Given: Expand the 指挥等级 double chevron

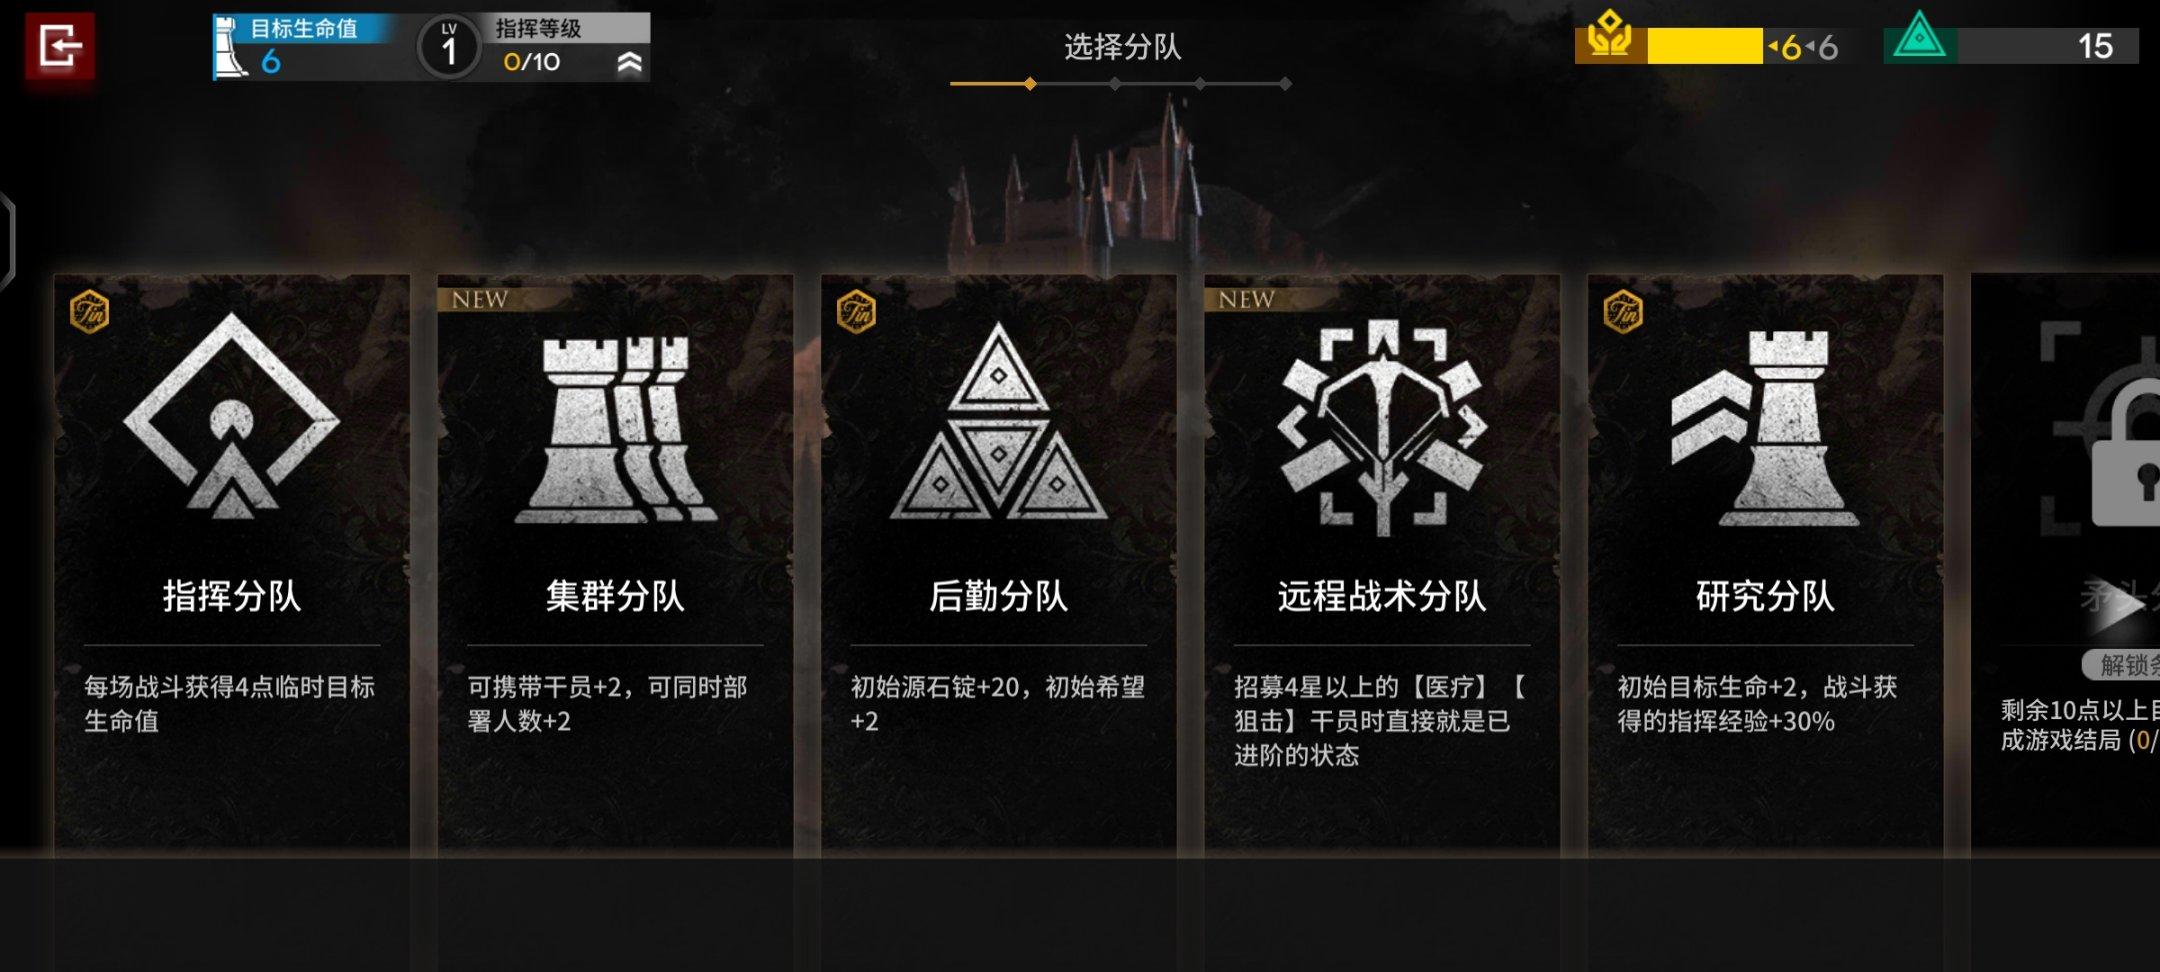Looking at the screenshot, I should (x=629, y=63).
